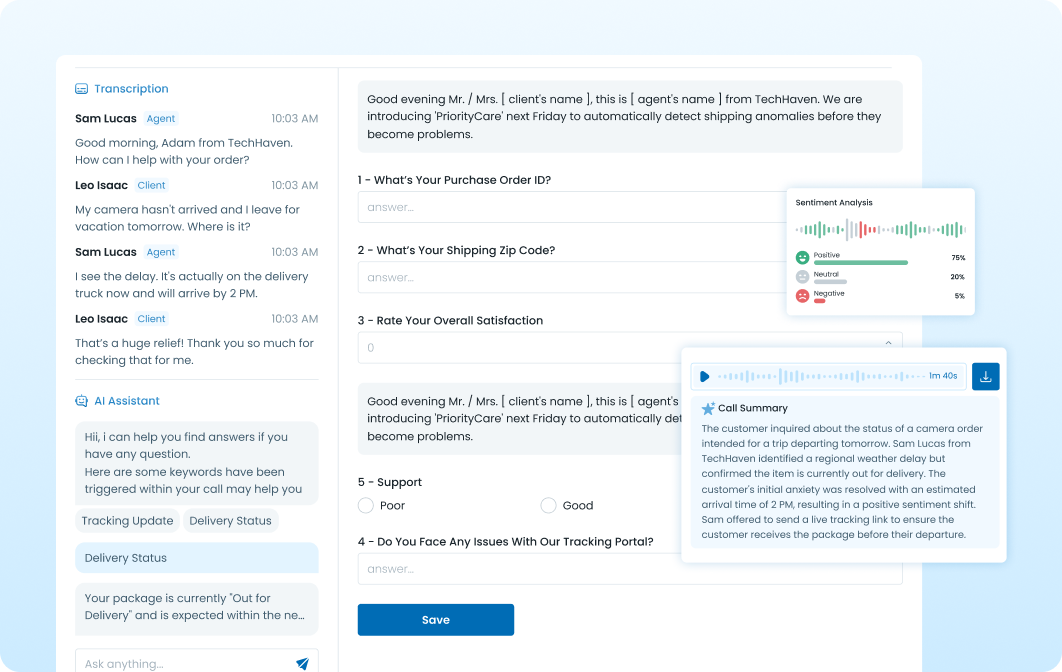
Task: Click the Tracking Portal issues answer field
Action: click(630, 569)
